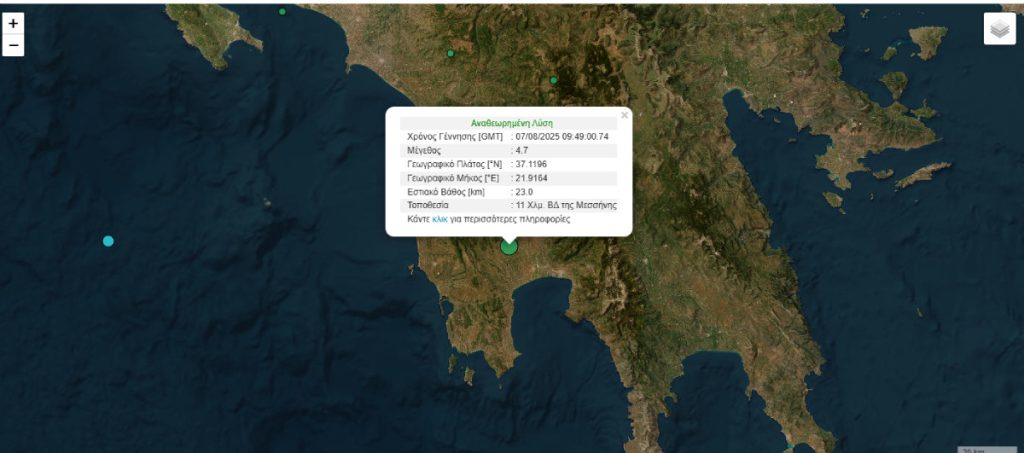Image resolution: width=1024 pixels, height=453 pixels.
Task: Click the magnitude value 4.7
Action: pyautogui.click(x=525, y=150)
